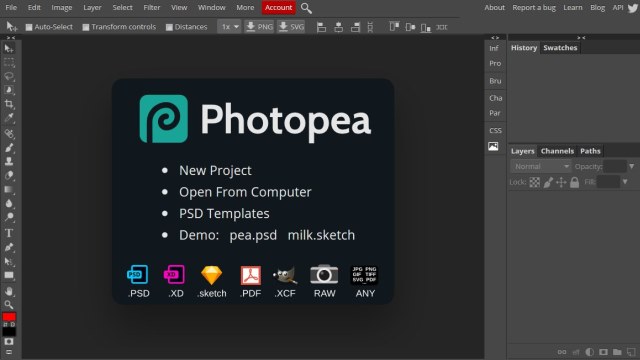640x360 pixels.
Task: Select the Path Select tool
Action: [x=9, y=261]
